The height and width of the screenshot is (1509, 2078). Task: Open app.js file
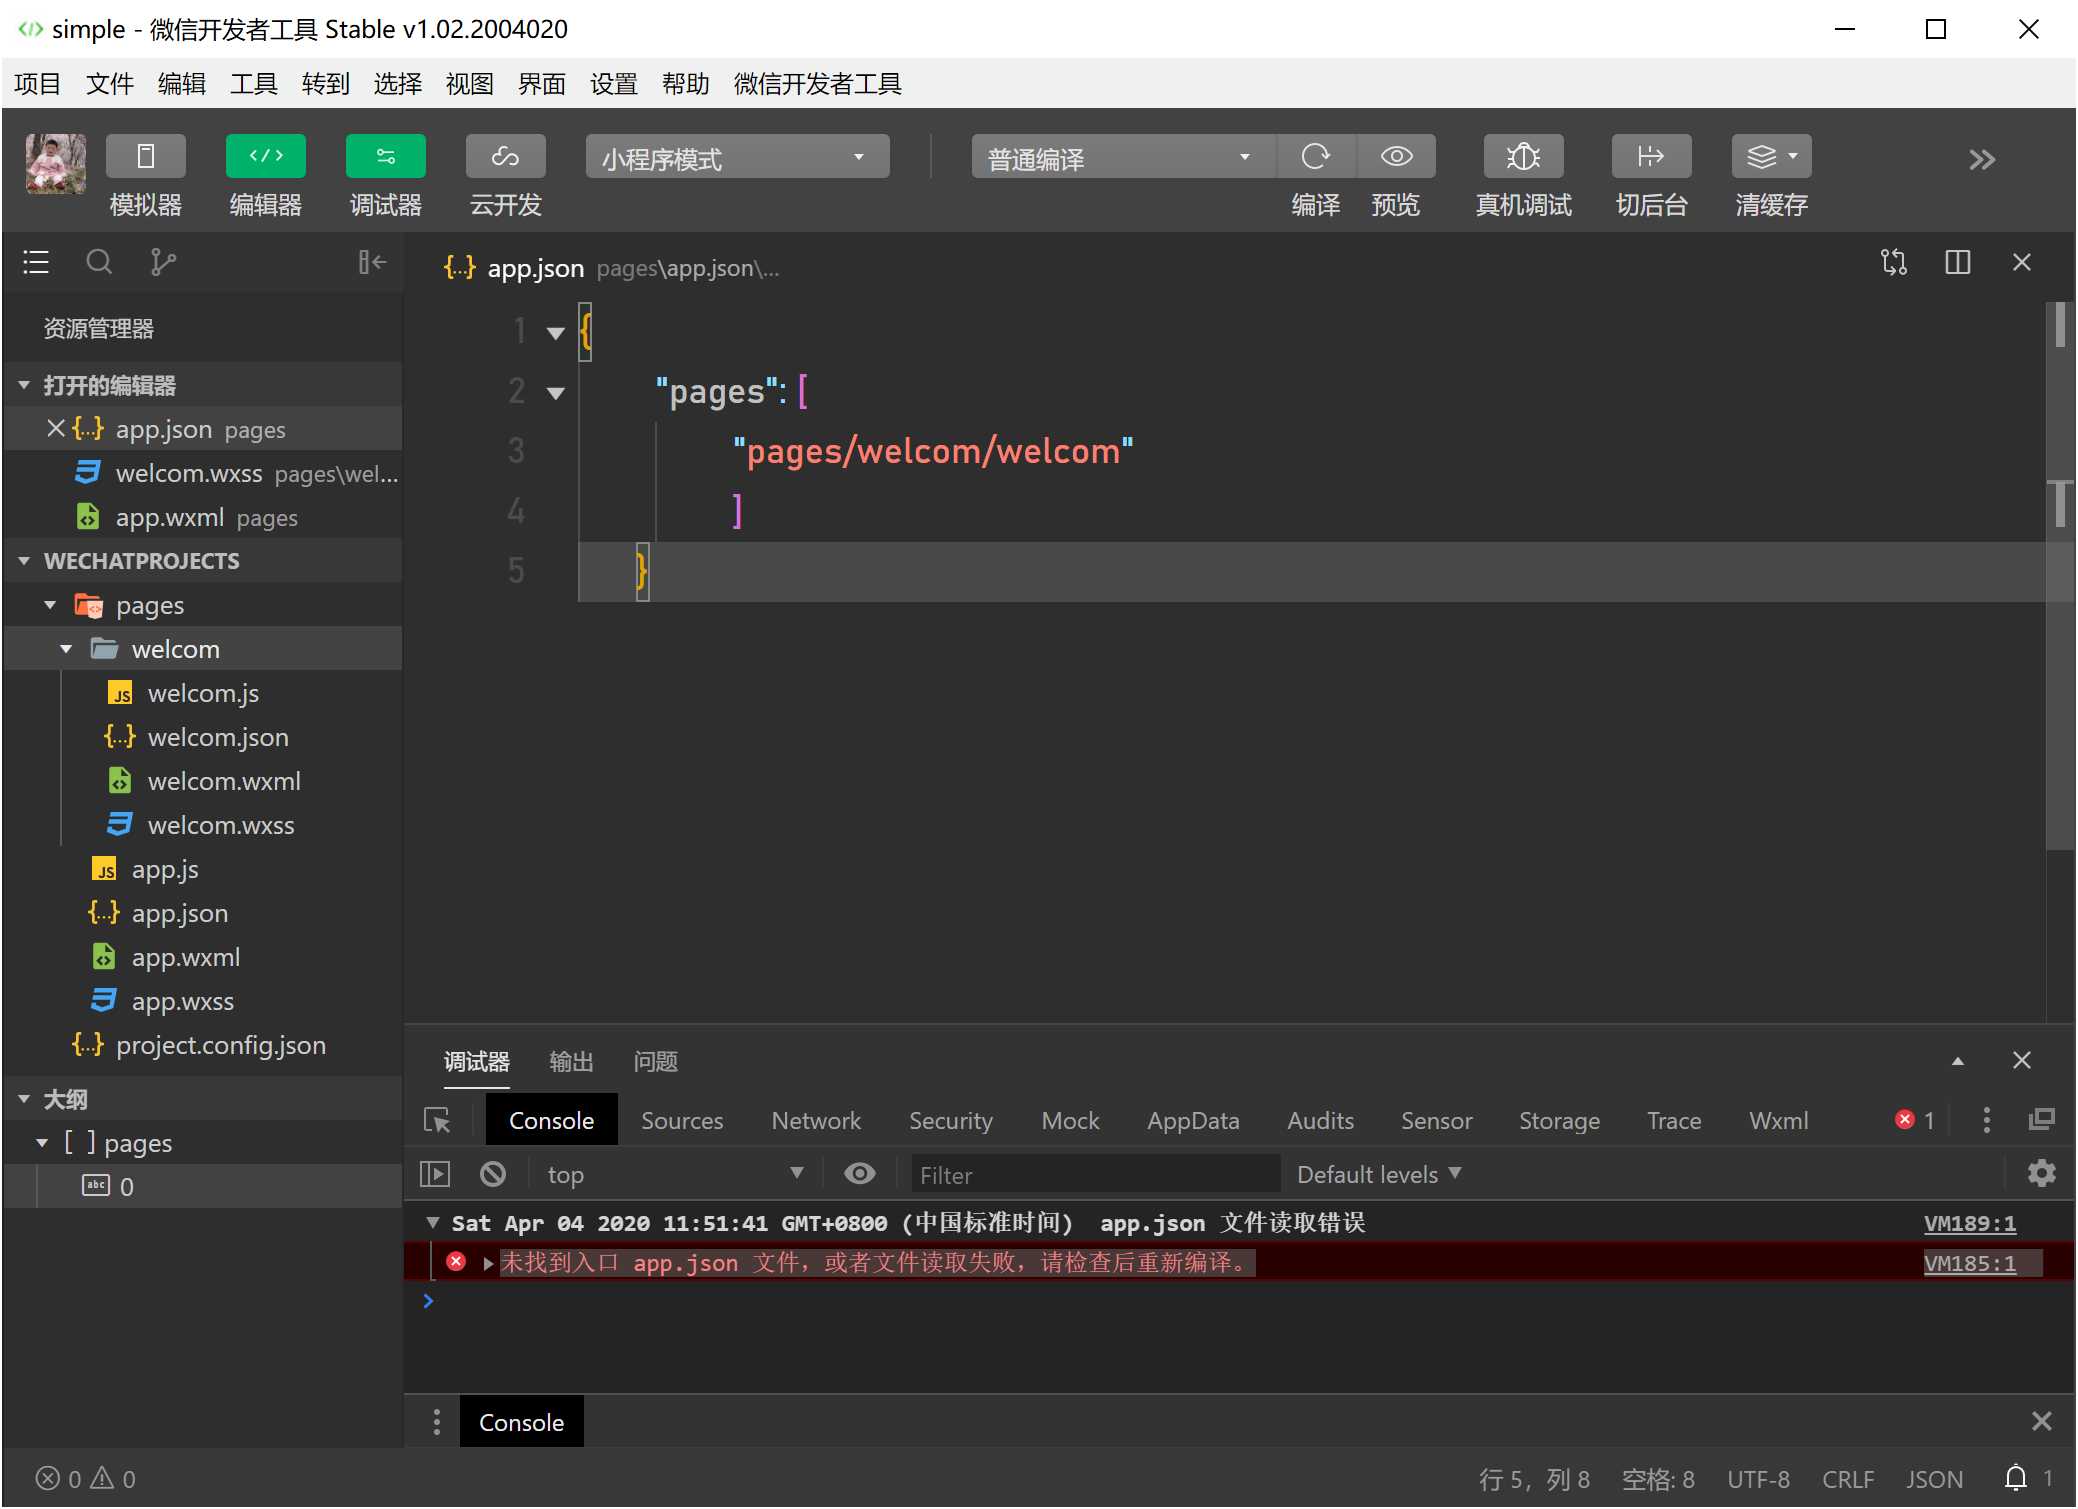(x=203, y=869)
